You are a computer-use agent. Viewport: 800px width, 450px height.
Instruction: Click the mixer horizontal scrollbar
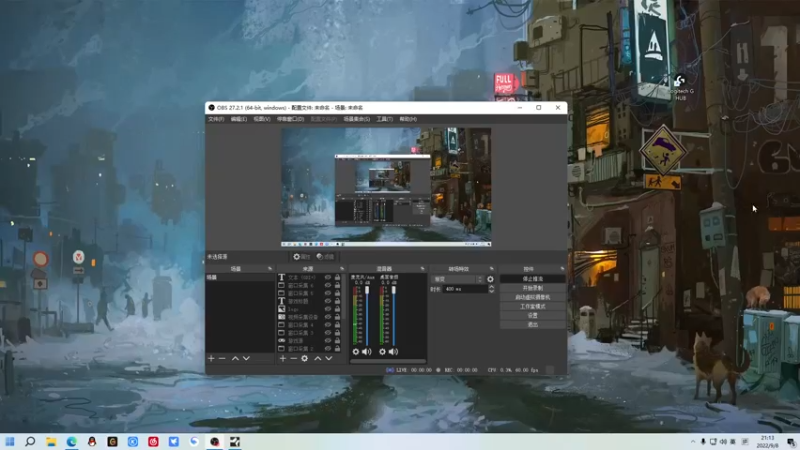pos(388,362)
